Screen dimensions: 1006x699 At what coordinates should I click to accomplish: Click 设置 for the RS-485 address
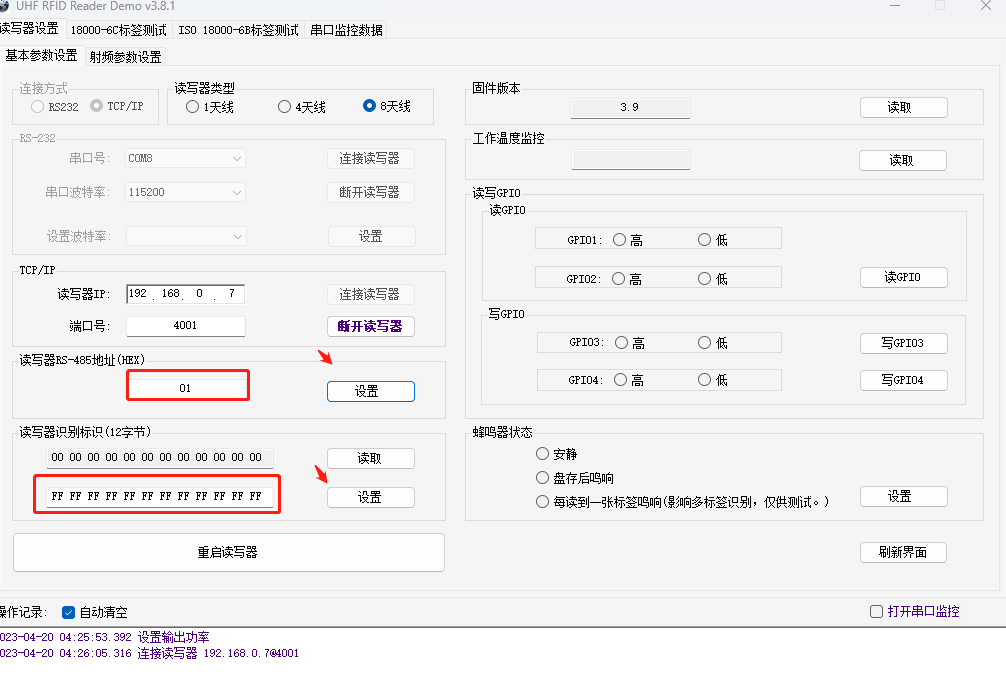371,392
